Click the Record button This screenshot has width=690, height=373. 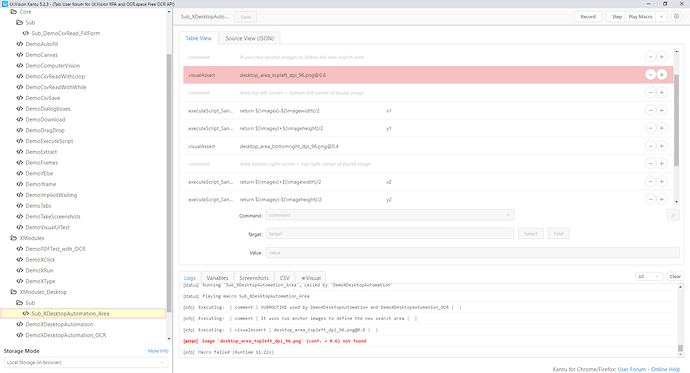pos(588,17)
